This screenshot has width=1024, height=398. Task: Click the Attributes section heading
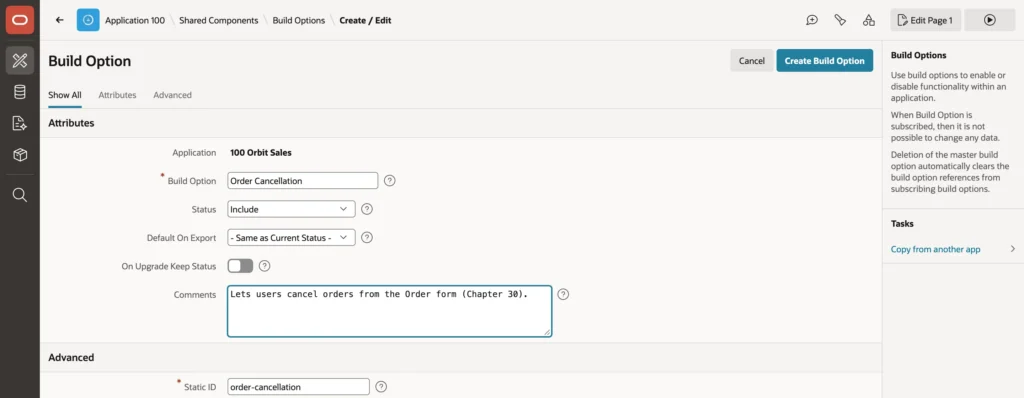coord(71,123)
